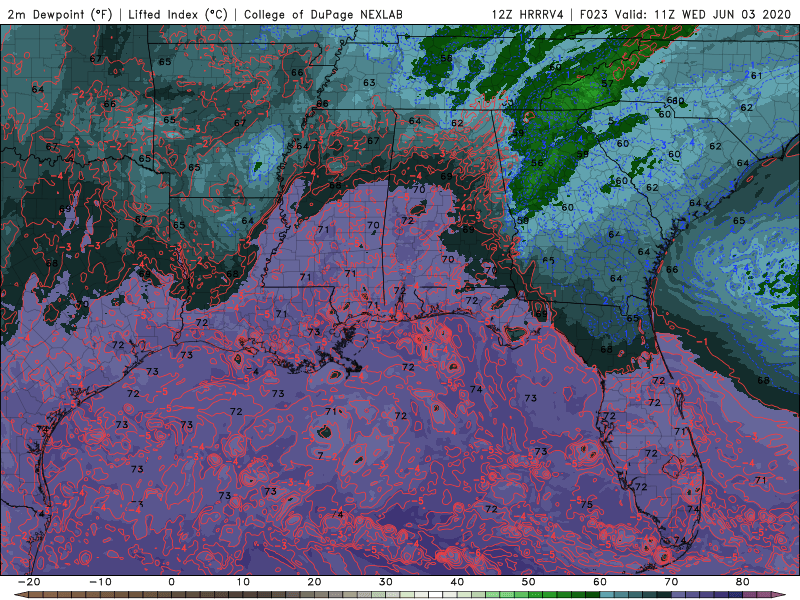Viewport: 800px width, 600px height.
Task: Click the '30' color scale label
Action: (386, 582)
